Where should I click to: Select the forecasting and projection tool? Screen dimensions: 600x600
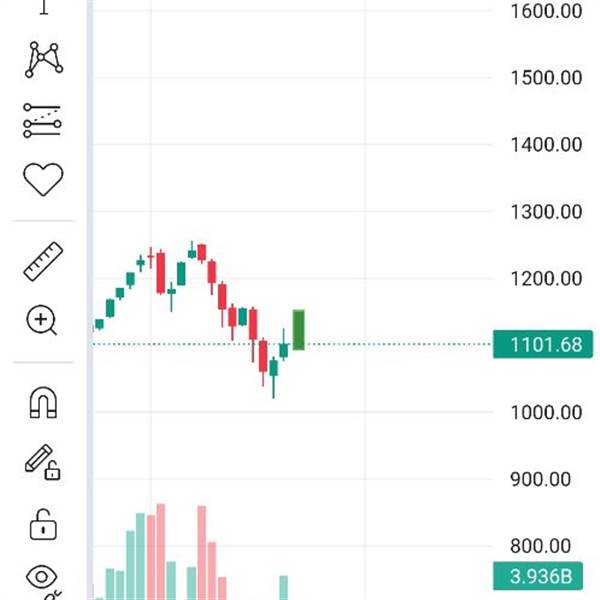point(43,120)
